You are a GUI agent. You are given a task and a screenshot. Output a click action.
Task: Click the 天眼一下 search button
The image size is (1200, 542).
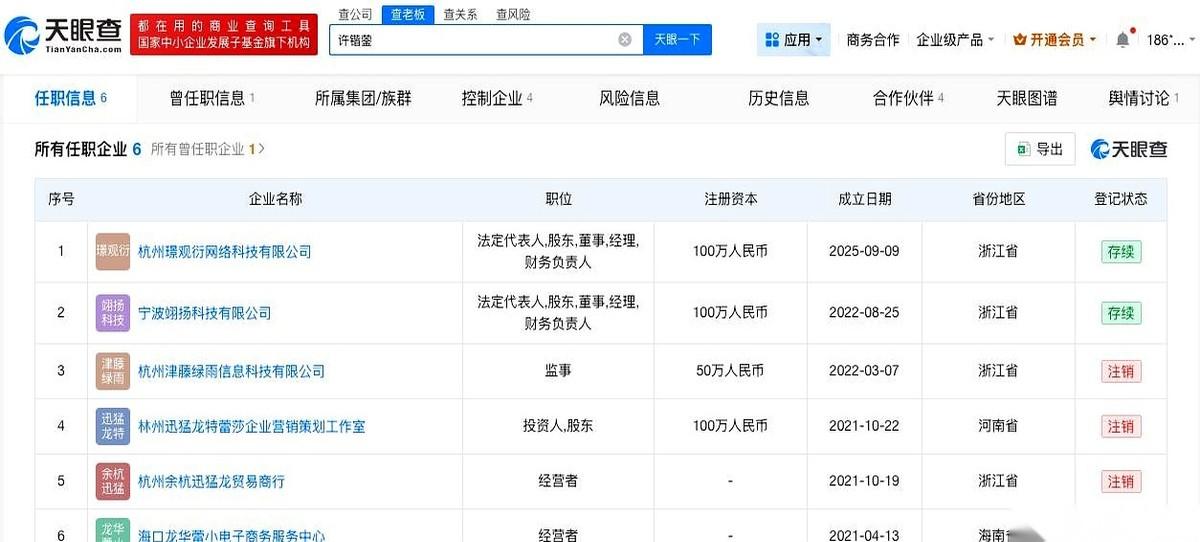(677, 40)
